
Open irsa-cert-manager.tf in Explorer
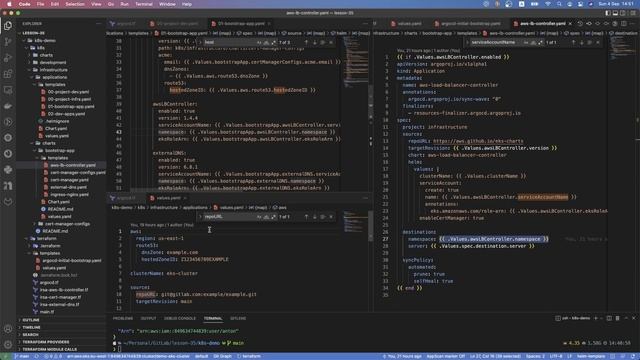(60, 297)
